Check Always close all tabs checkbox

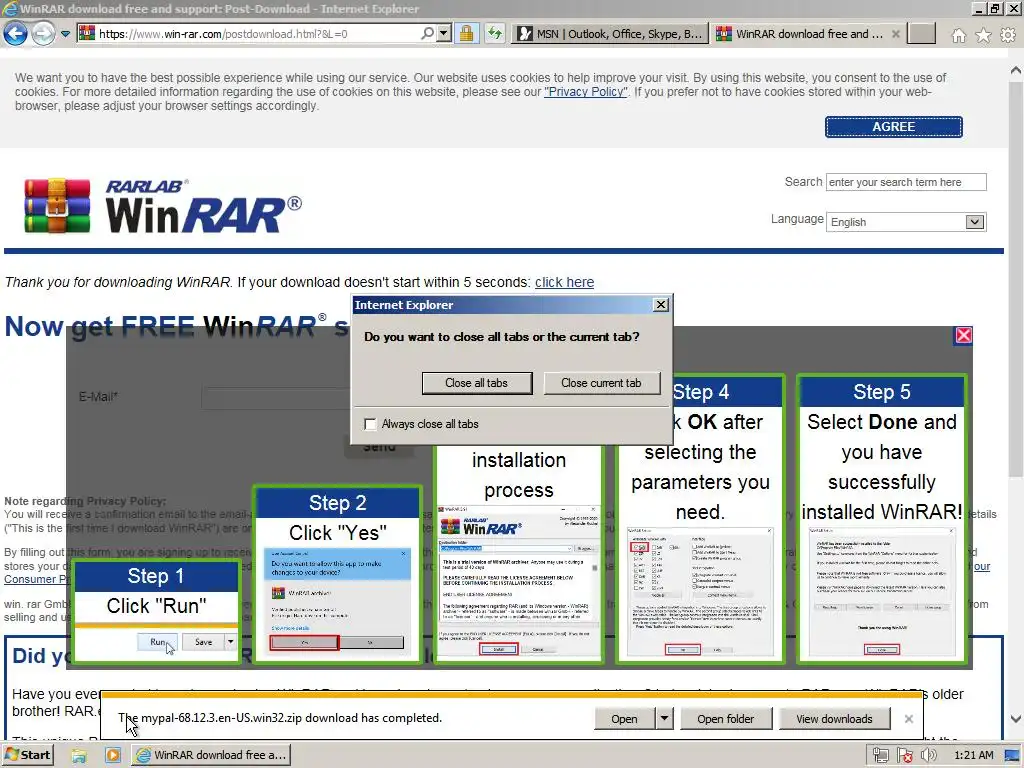tap(370, 424)
